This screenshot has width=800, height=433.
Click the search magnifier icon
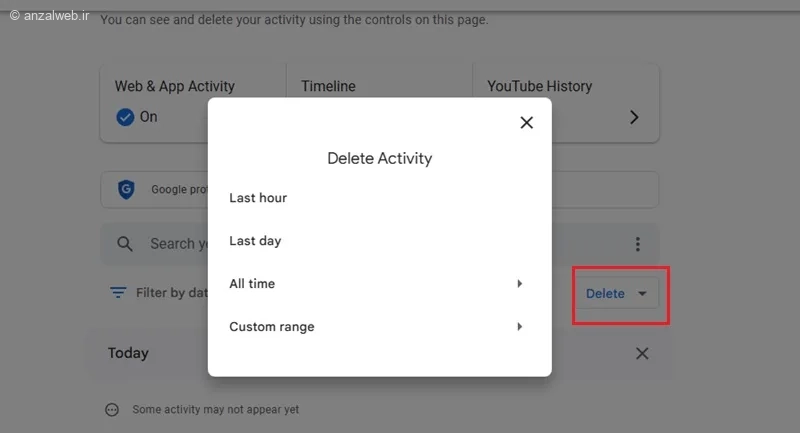tap(125, 244)
